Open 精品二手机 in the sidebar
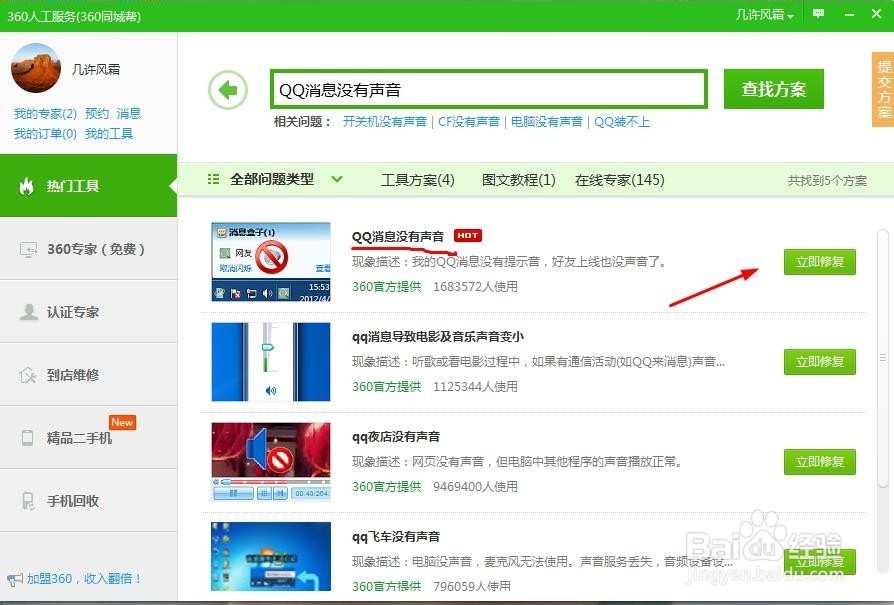894x605 pixels. click(x=88, y=437)
